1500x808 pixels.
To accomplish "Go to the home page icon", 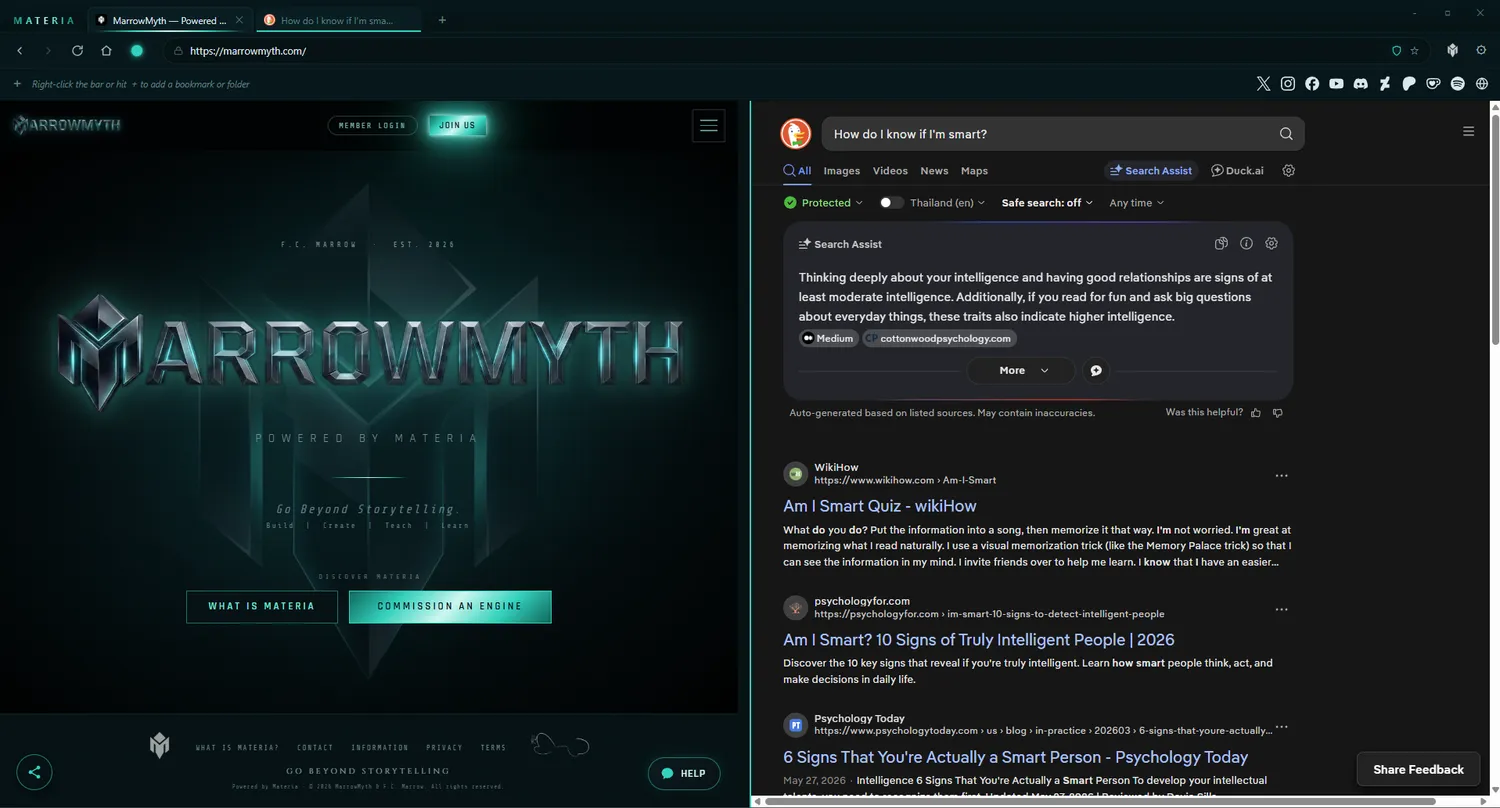I will coord(106,50).
